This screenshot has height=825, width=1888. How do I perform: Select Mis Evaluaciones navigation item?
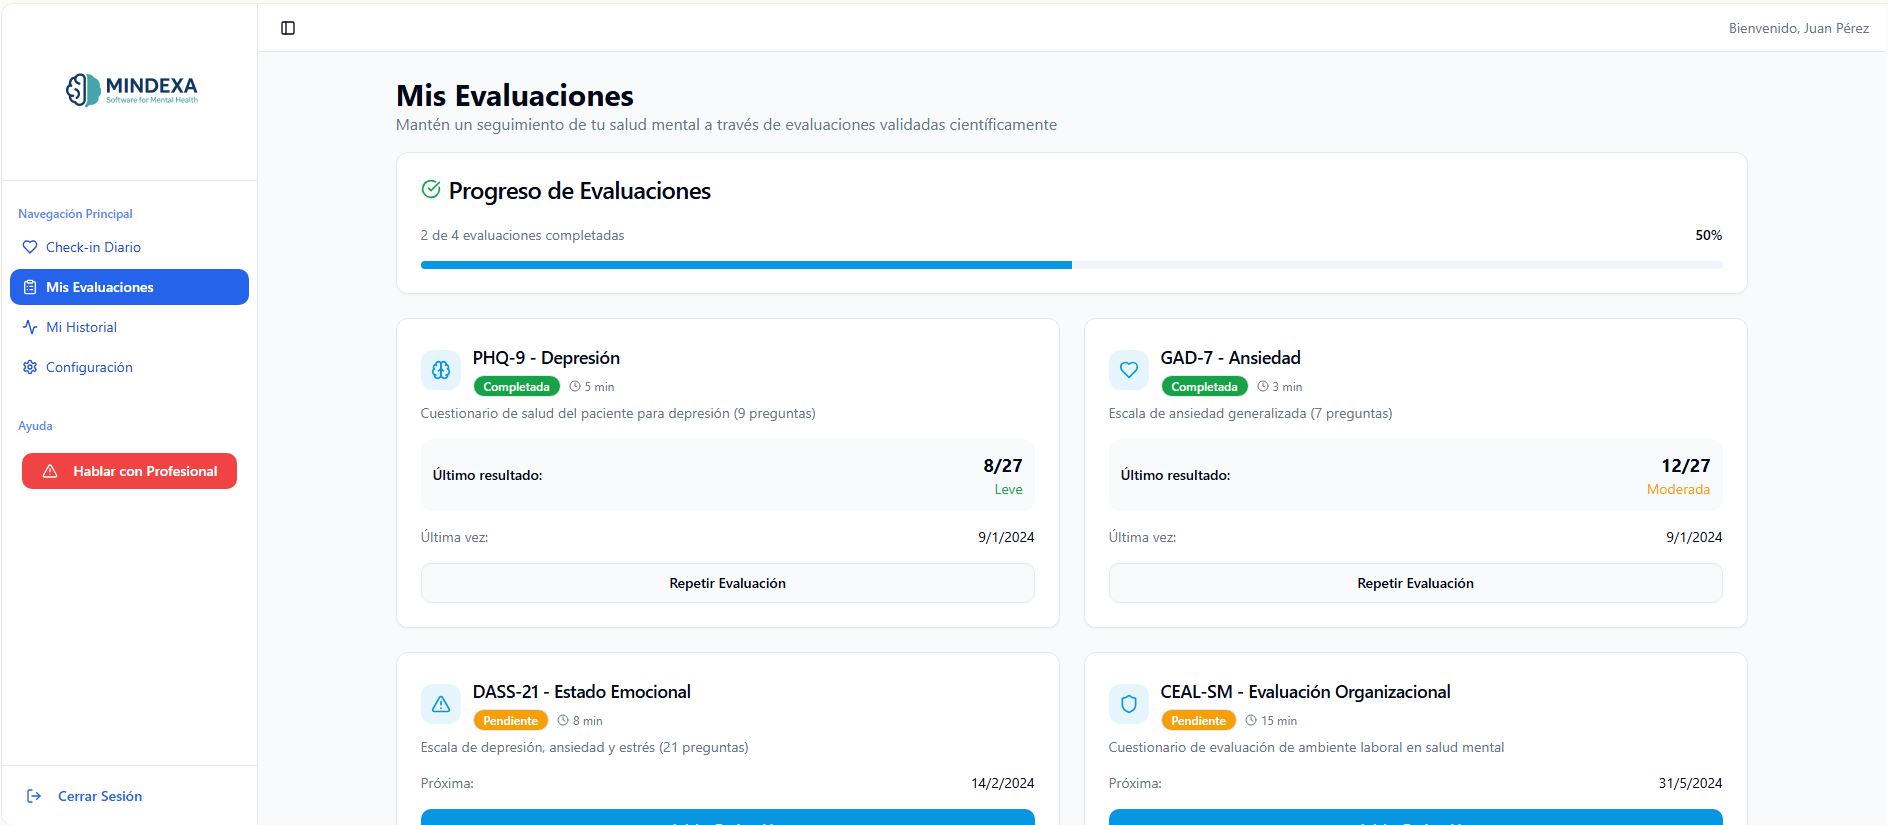pos(129,287)
